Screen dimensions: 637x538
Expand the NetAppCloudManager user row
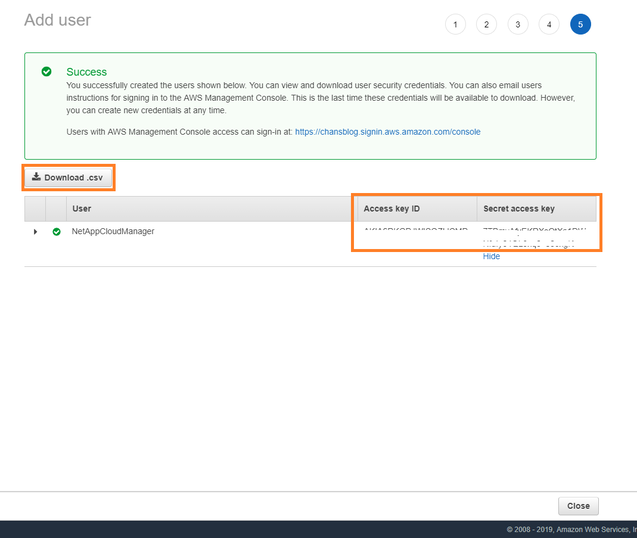36,231
